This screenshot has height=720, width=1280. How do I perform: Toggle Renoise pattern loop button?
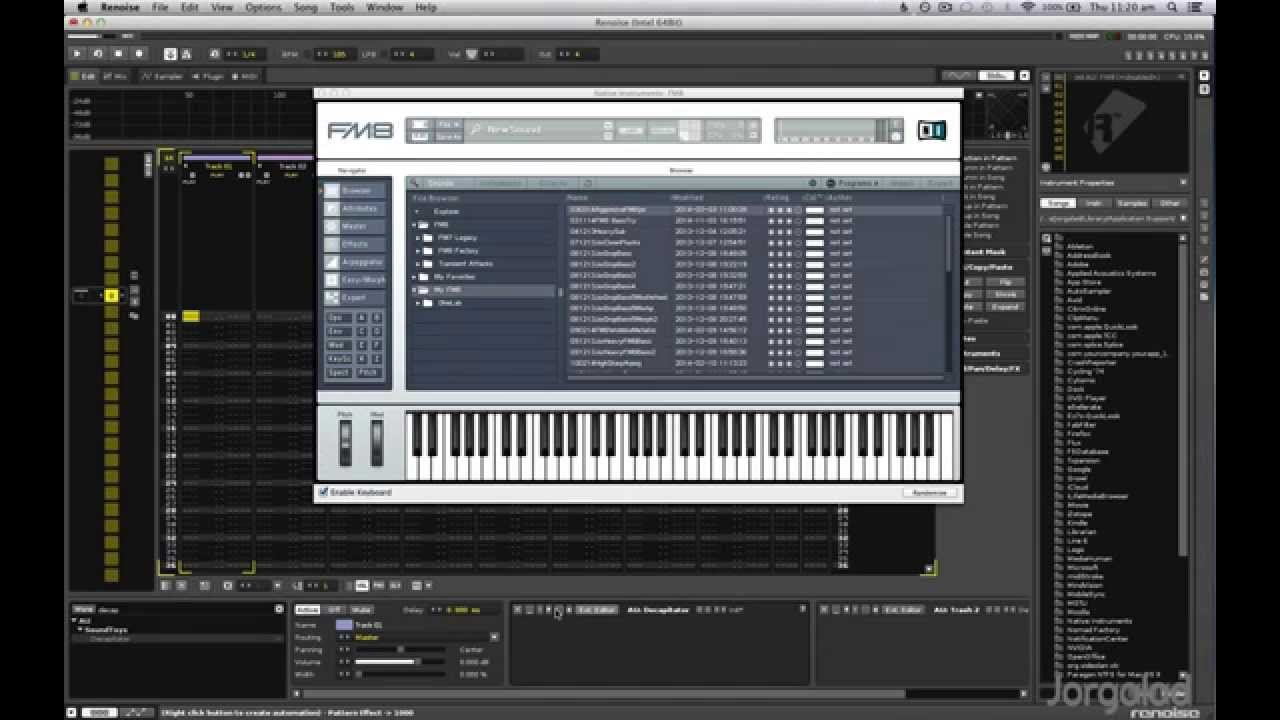click(98, 54)
